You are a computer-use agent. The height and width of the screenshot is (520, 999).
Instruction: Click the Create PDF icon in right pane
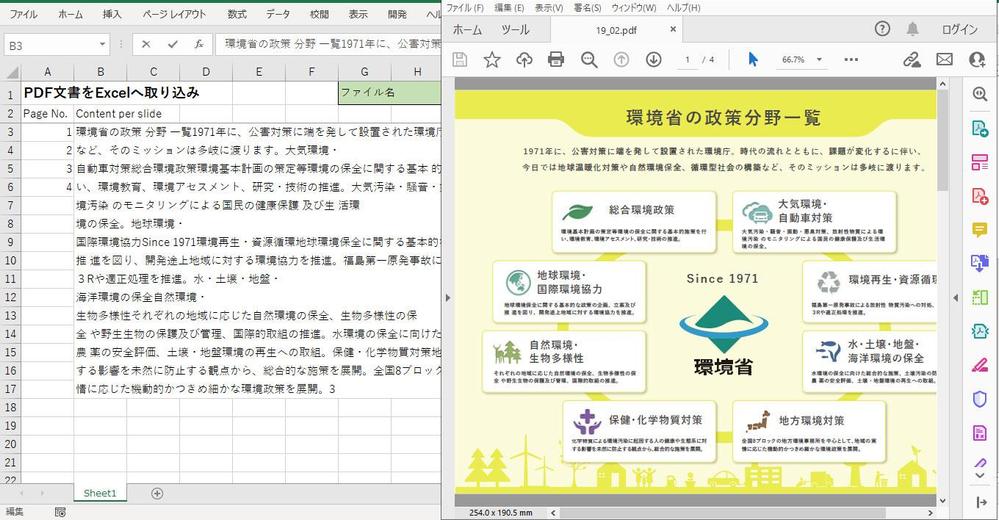tap(980, 196)
